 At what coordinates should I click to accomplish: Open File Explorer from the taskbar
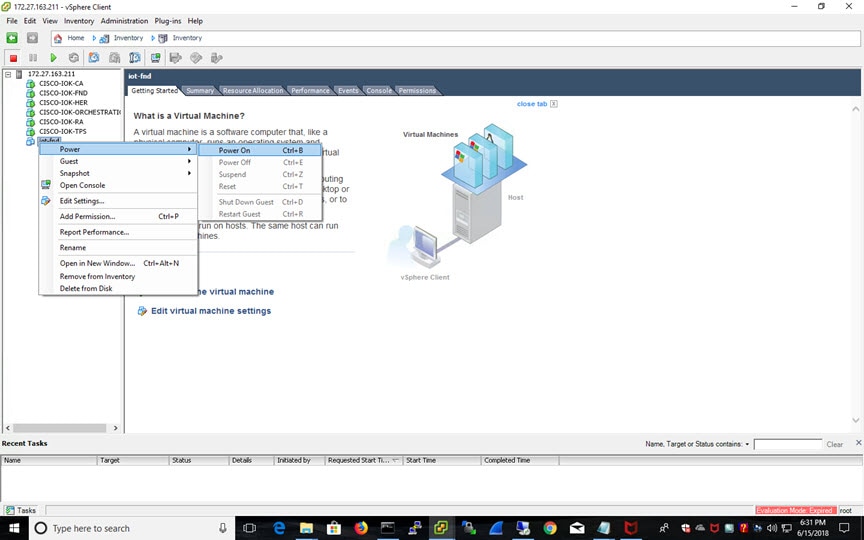point(306,528)
